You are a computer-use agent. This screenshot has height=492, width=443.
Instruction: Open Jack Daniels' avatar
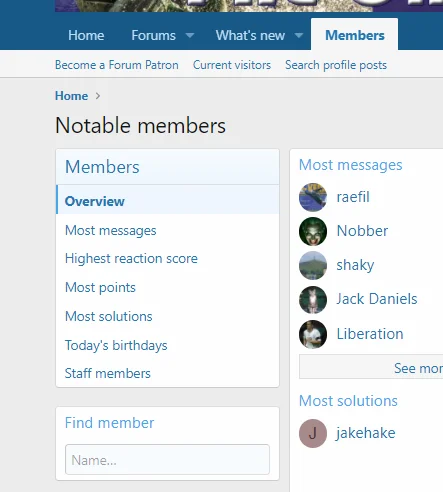coord(313,300)
